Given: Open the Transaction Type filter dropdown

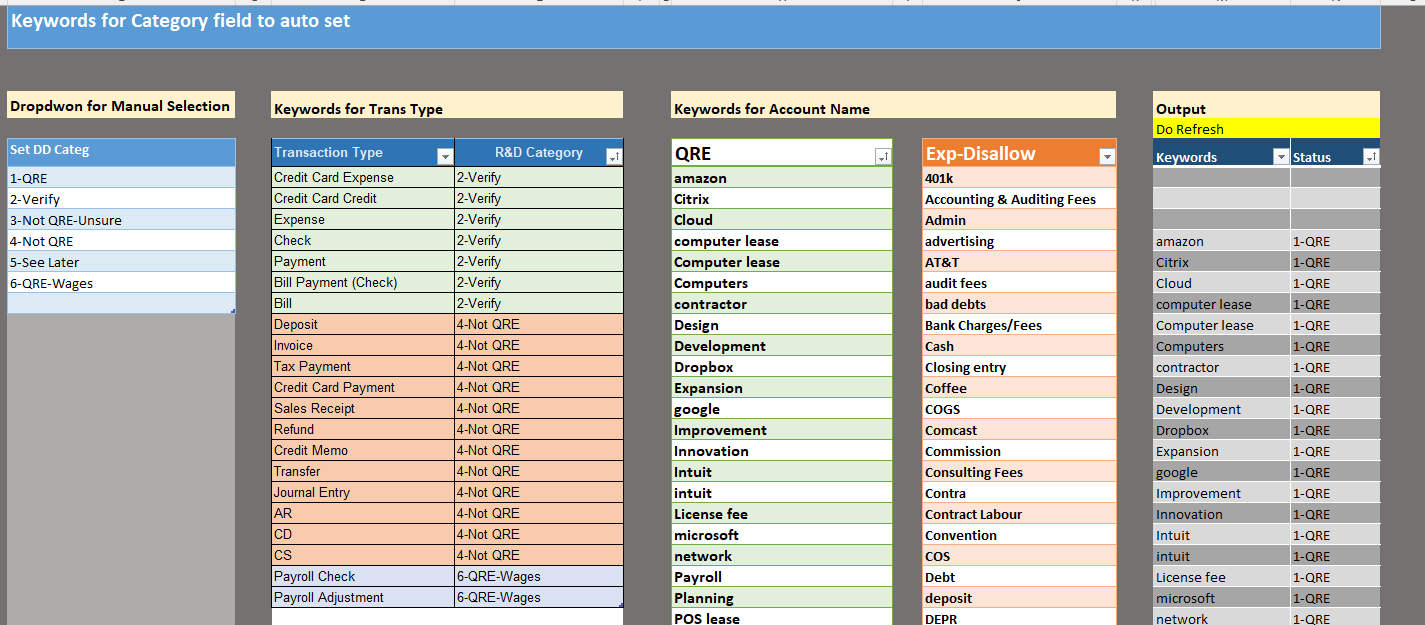Looking at the screenshot, I should [444, 155].
